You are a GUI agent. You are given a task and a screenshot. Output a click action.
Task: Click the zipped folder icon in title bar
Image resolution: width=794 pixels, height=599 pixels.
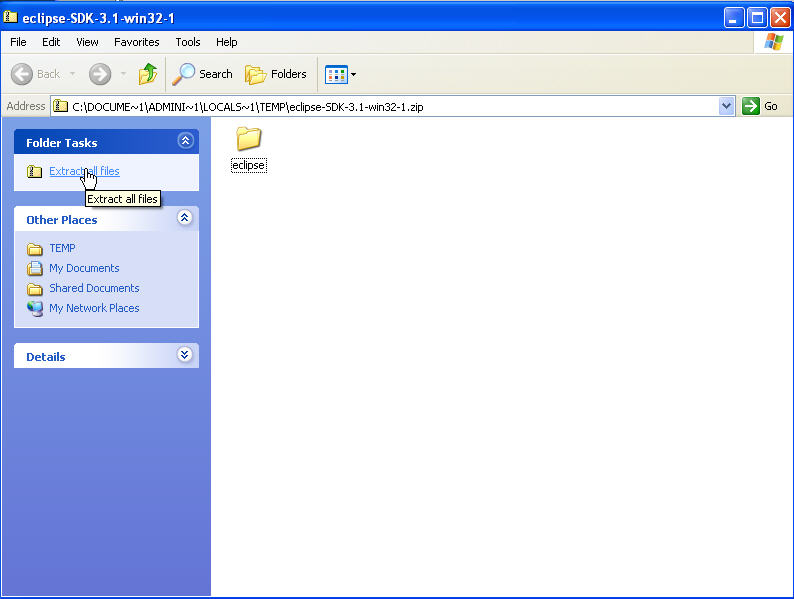pos(10,17)
